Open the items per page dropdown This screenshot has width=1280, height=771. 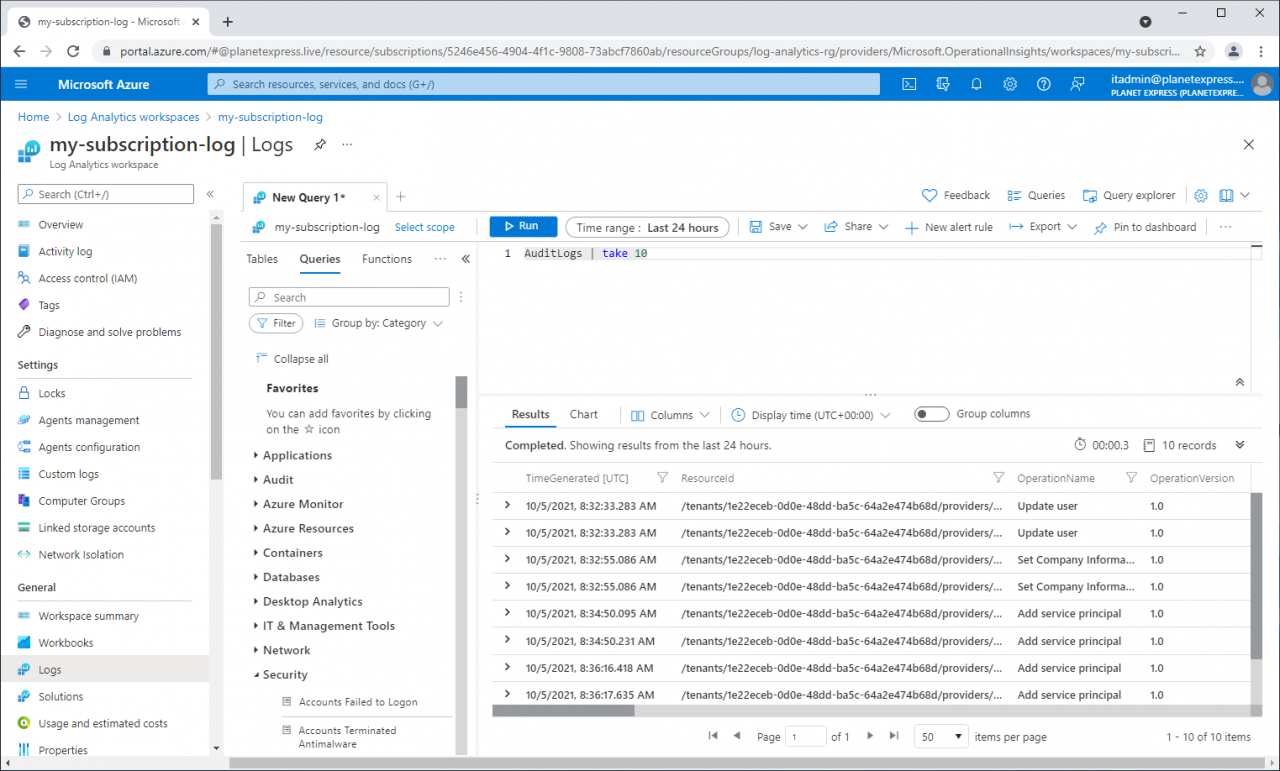(941, 737)
